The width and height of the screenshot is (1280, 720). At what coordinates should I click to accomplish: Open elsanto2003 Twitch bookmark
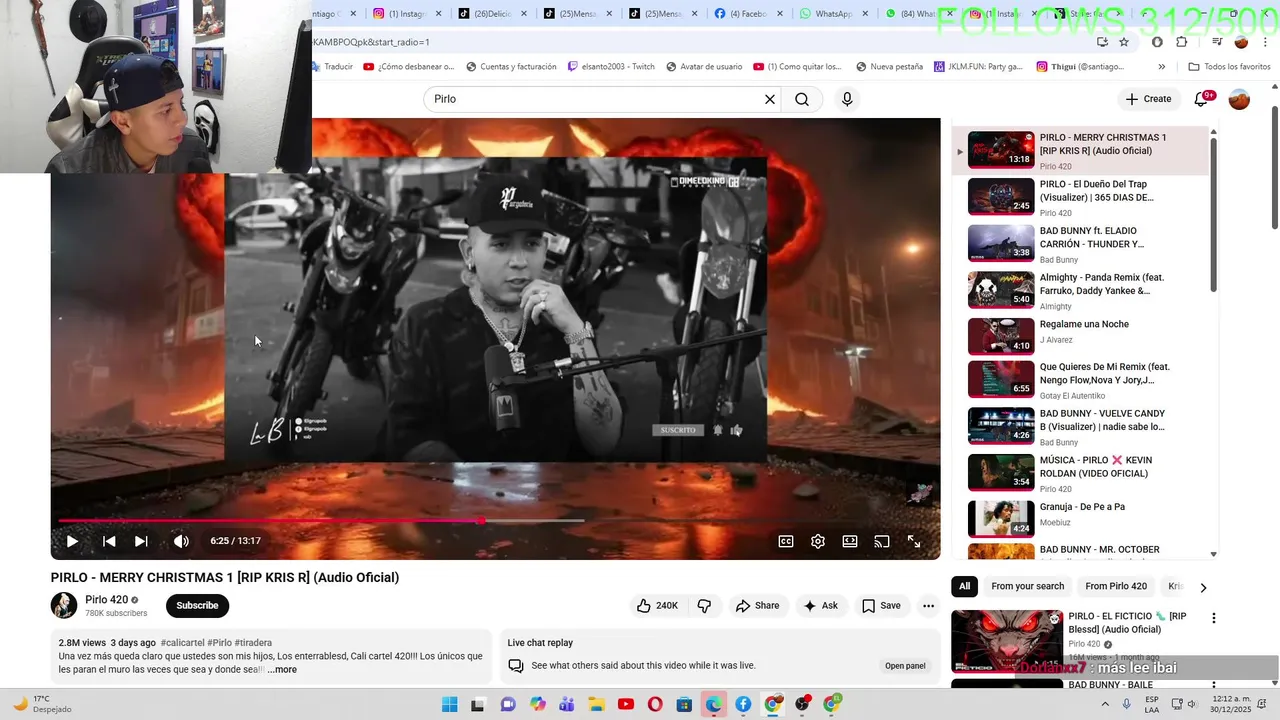click(611, 67)
